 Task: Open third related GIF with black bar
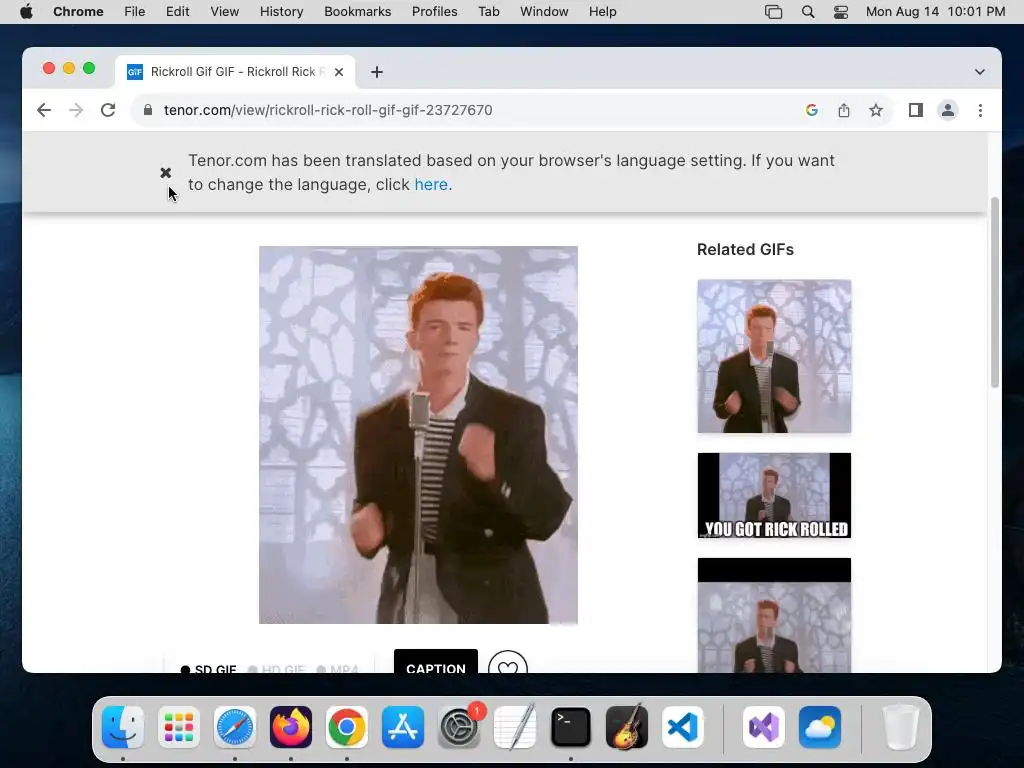pyautogui.click(x=774, y=615)
